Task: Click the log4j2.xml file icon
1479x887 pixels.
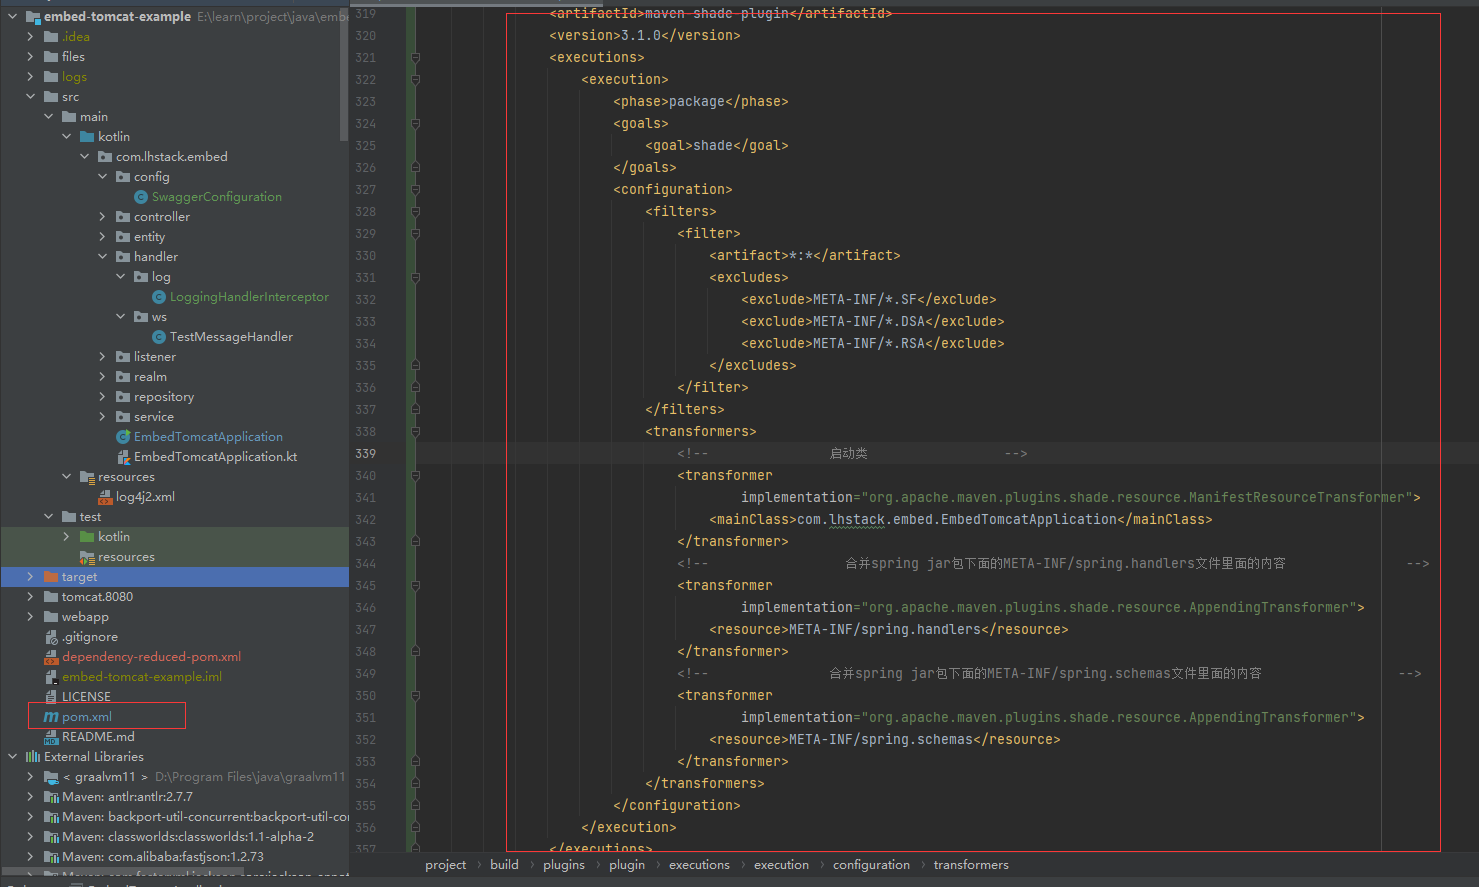Action: point(105,497)
